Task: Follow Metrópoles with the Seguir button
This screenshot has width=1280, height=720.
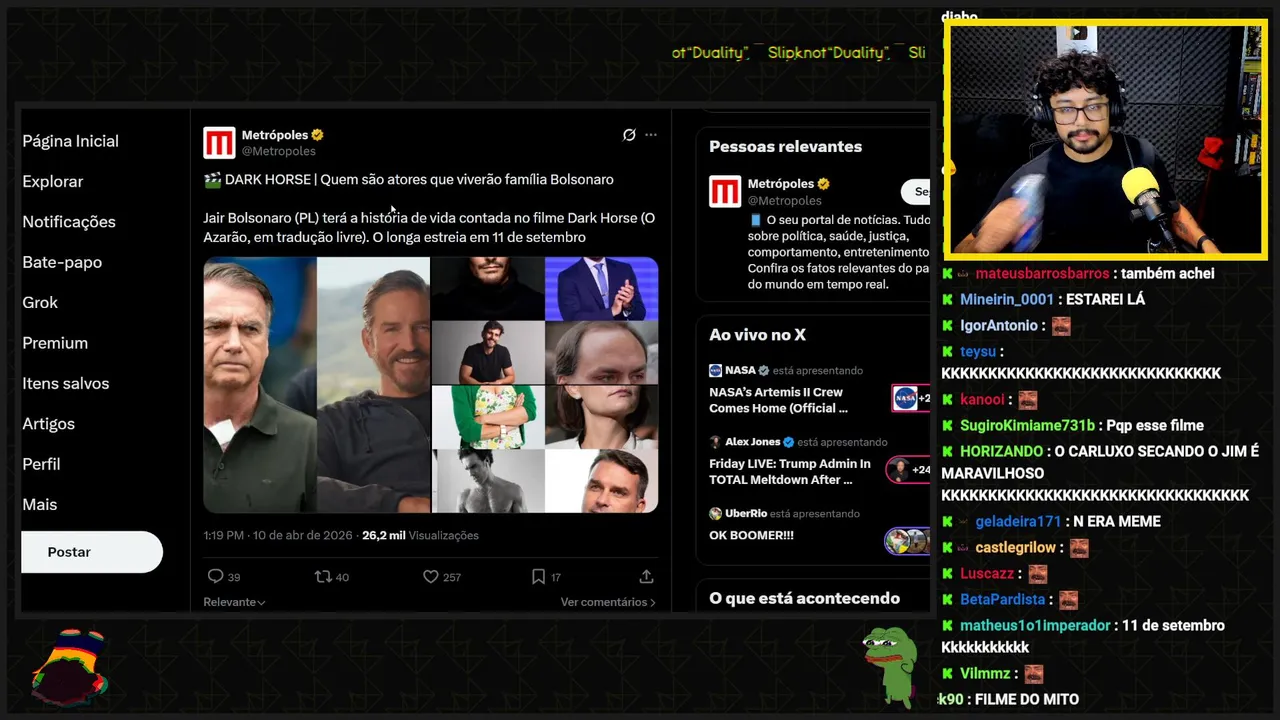Action: [916, 192]
